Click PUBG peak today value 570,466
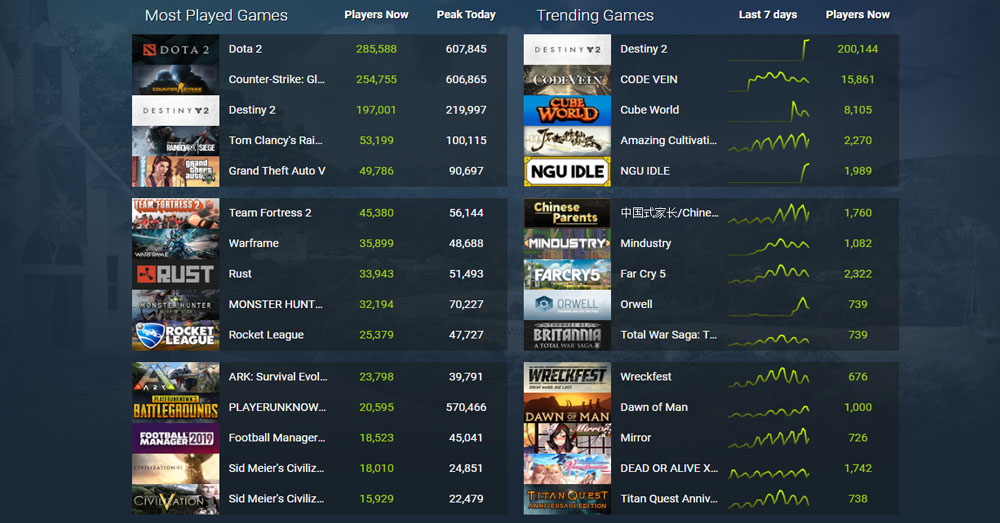The width and height of the screenshot is (1000, 523). tap(466, 408)
